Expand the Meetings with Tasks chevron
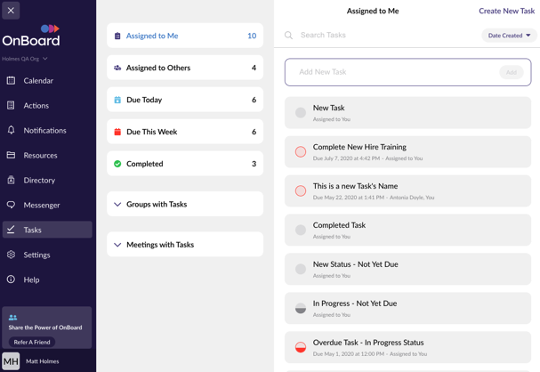Screen dimensions: 540x372 tap(117, 245)
